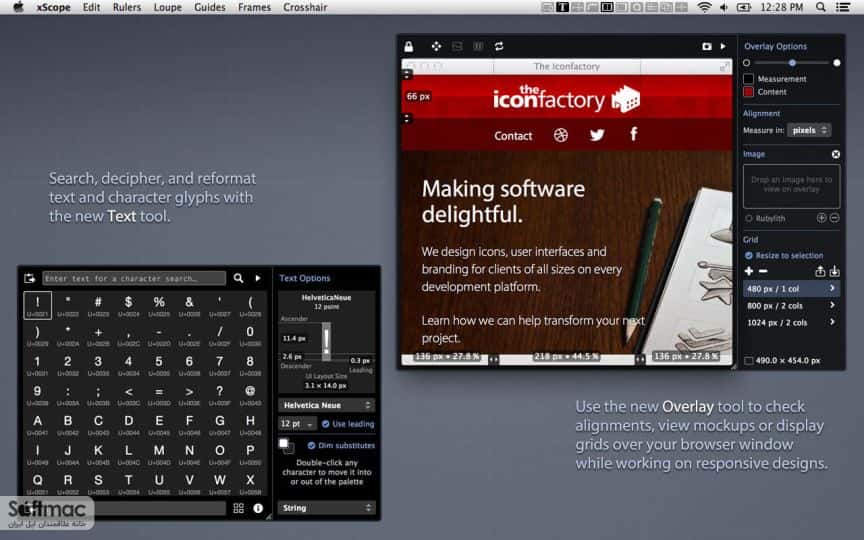
Task: Open the Measure in pixels dropdown
Action: (809, 131)
